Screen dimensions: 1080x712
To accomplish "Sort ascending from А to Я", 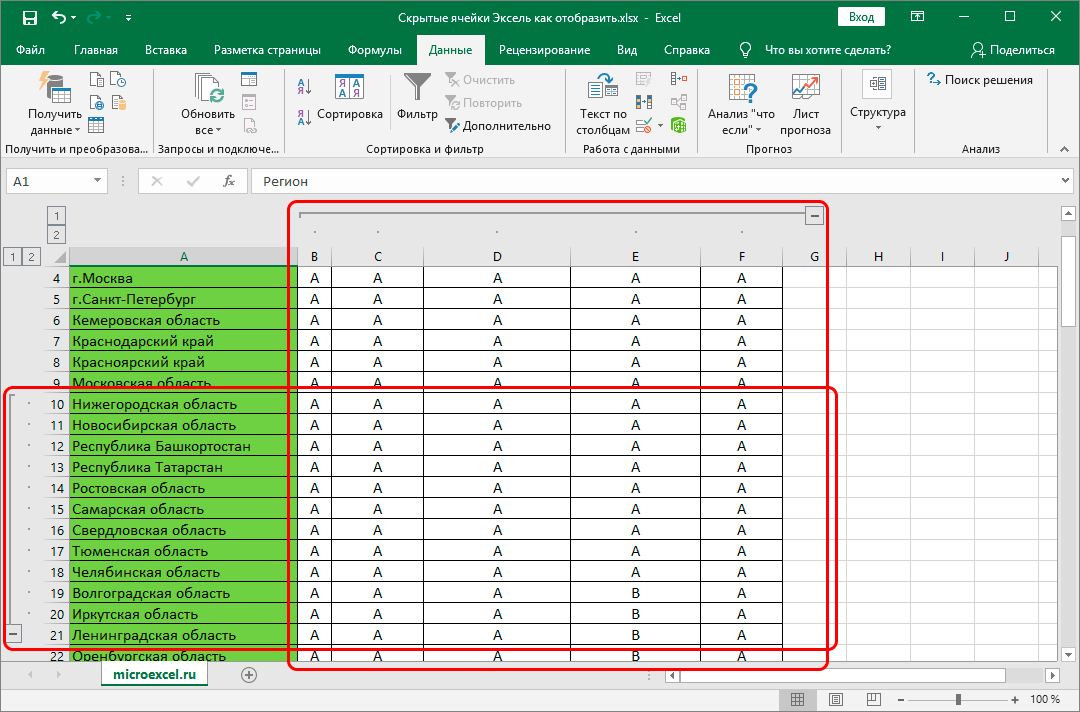I will [x=304, y=87].
